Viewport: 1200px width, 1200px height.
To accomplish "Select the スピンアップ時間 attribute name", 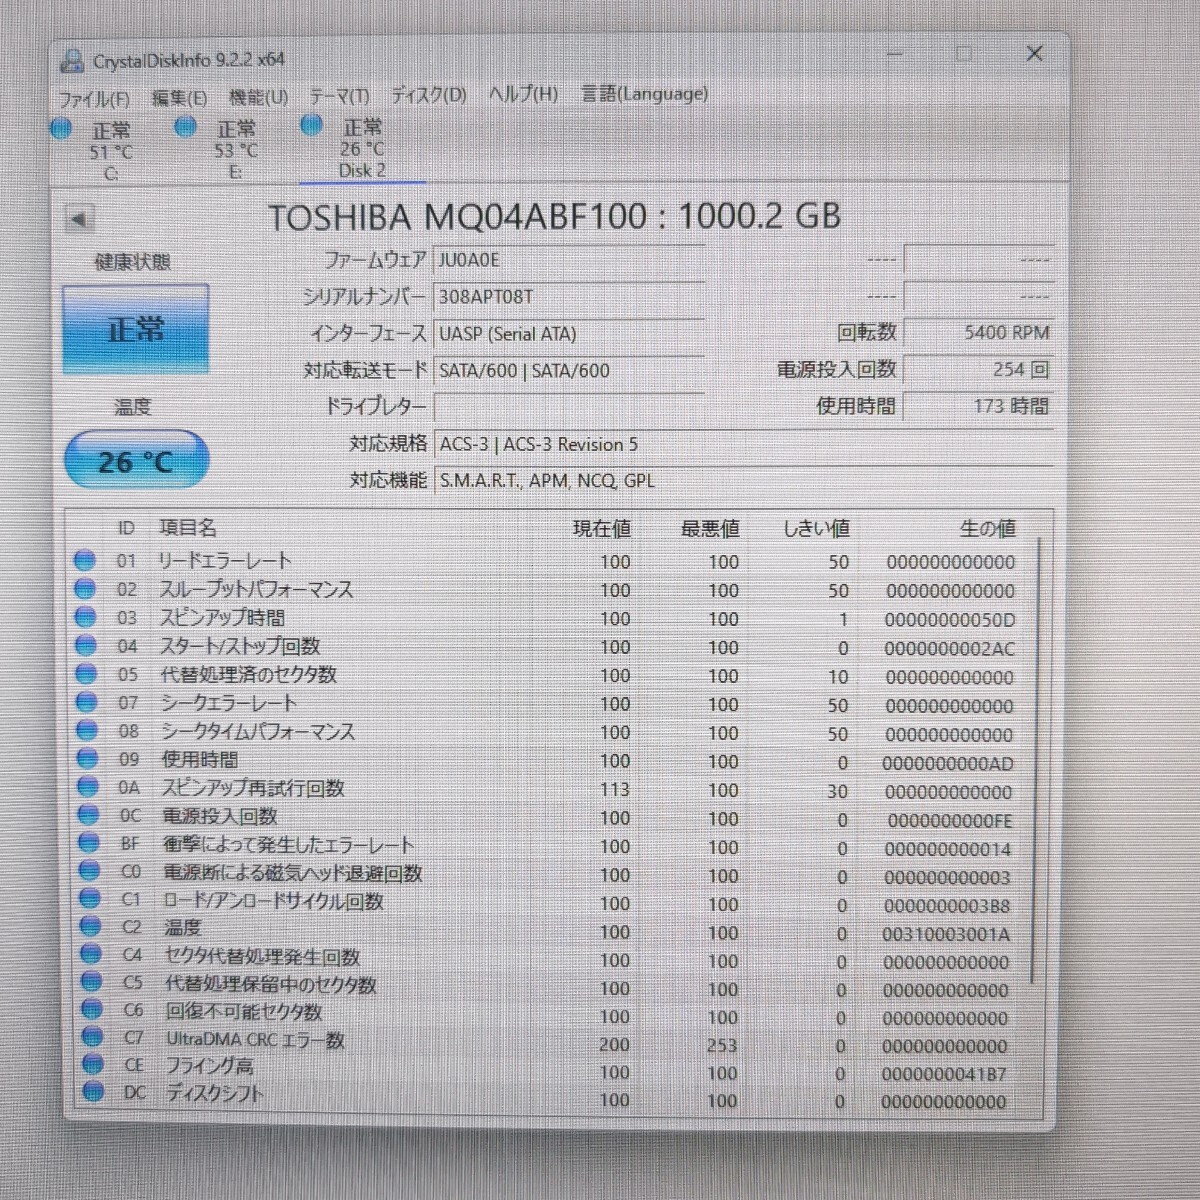I will (223, 618).
